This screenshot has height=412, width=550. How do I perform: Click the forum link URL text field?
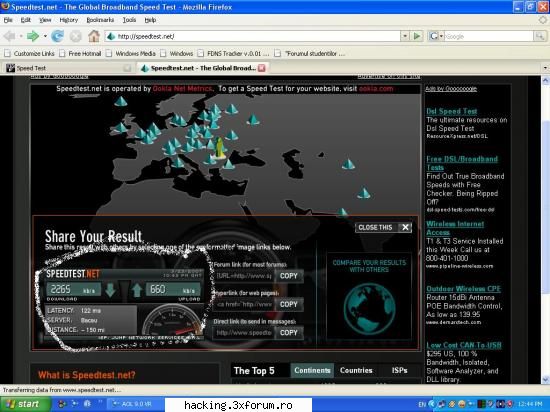pyautogui.click(x=244, y=276)
